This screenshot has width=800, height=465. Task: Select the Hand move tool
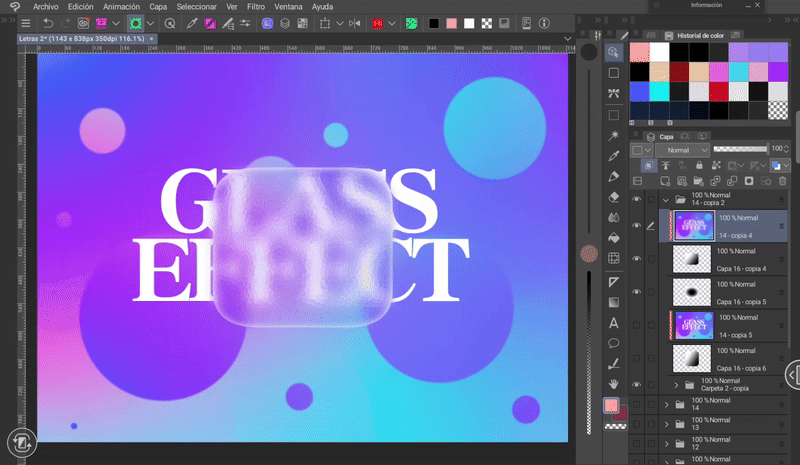point(614,385)
